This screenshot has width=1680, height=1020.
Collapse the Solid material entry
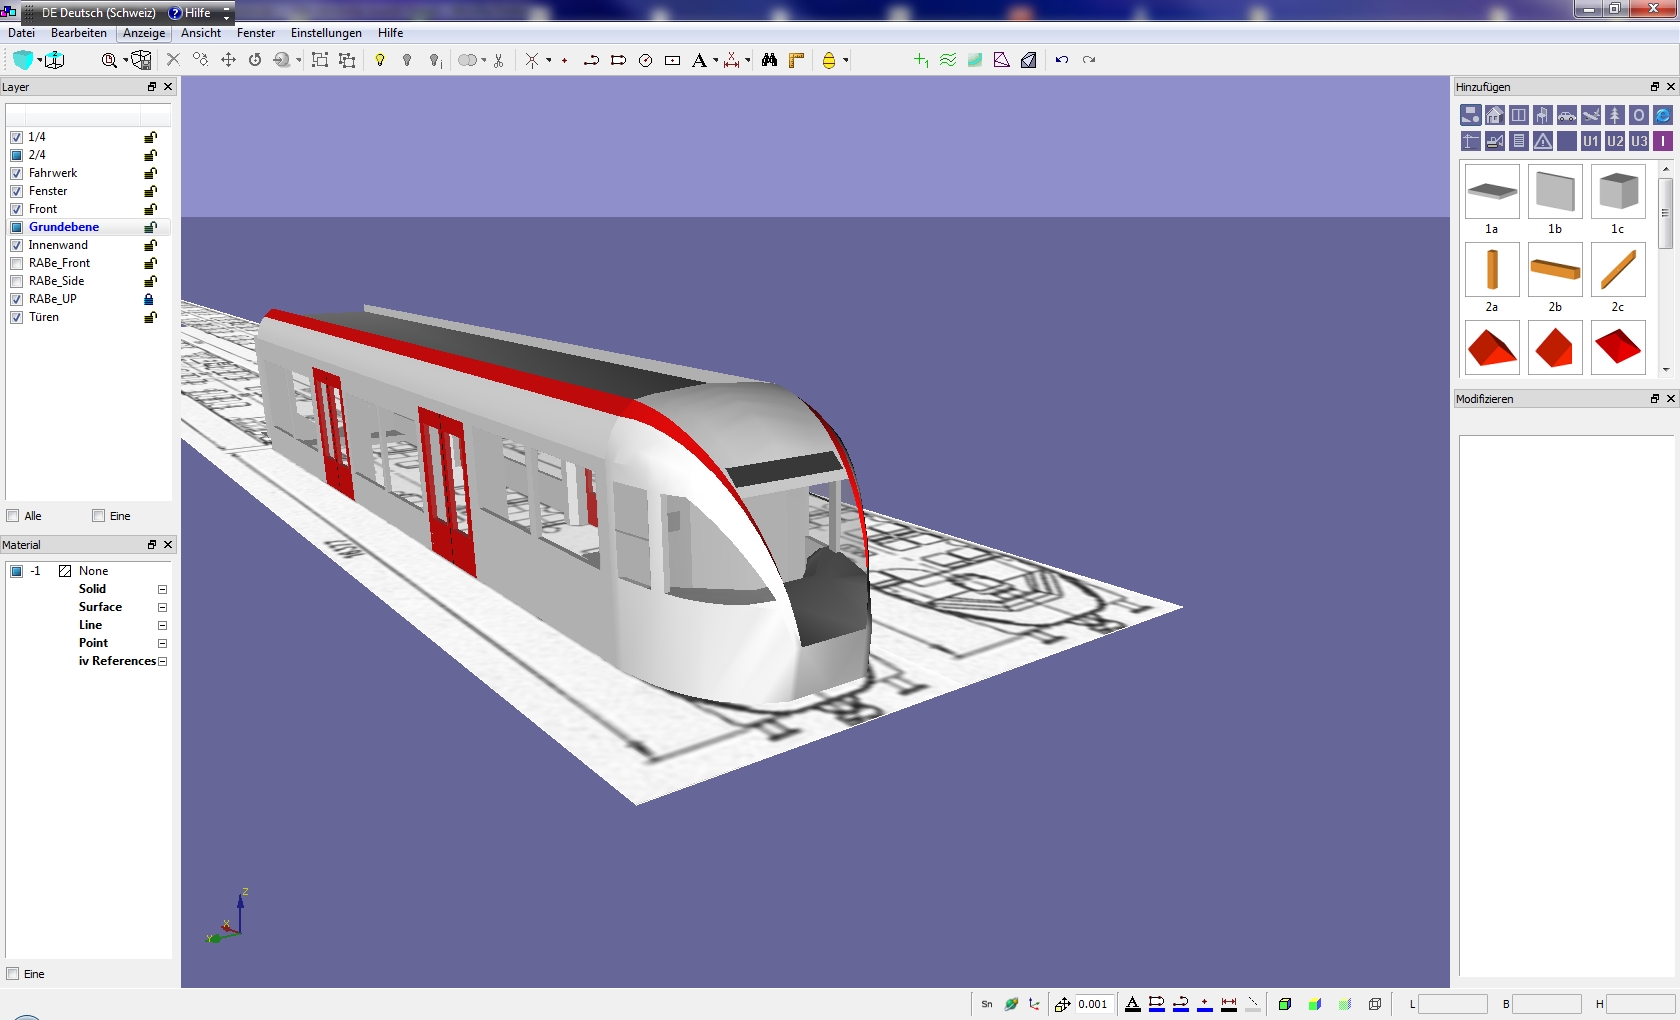pyautogui.click(x=162, y=589)
